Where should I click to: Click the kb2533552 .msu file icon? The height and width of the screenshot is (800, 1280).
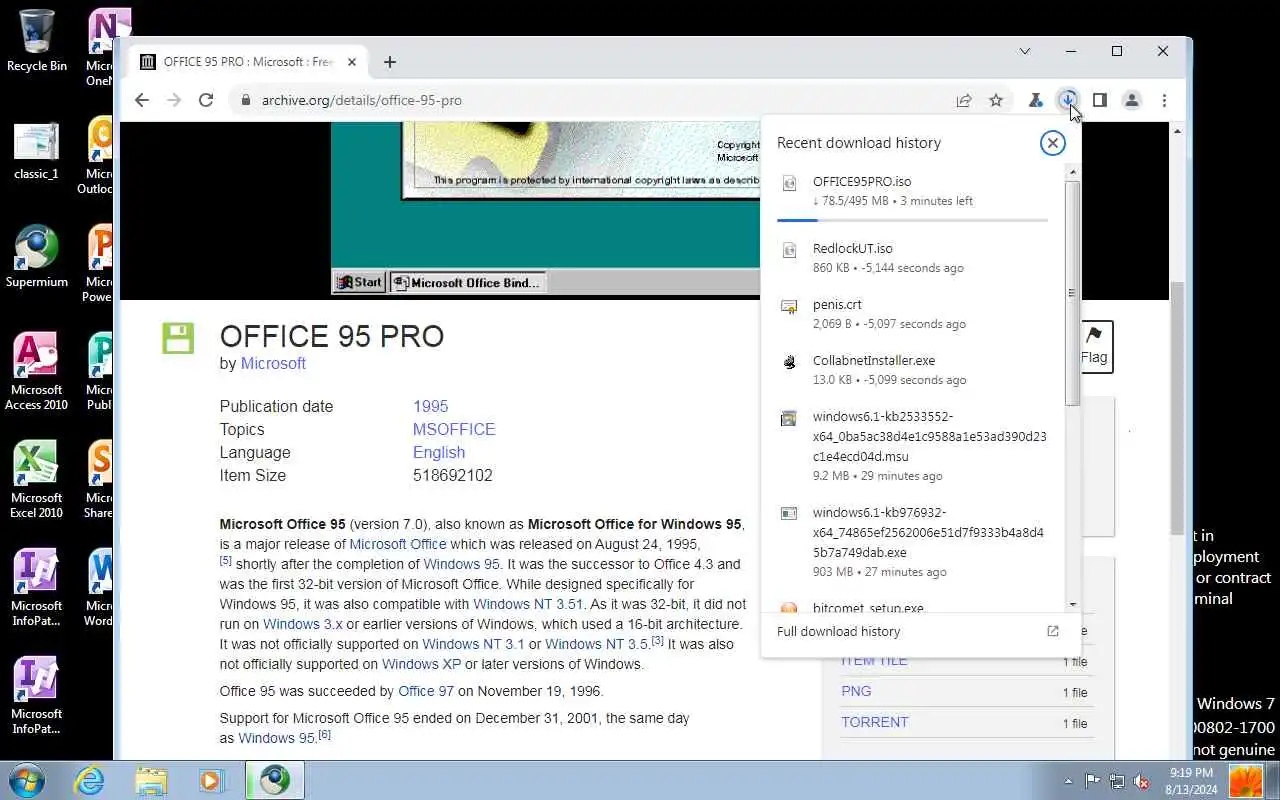pos(789,418)
